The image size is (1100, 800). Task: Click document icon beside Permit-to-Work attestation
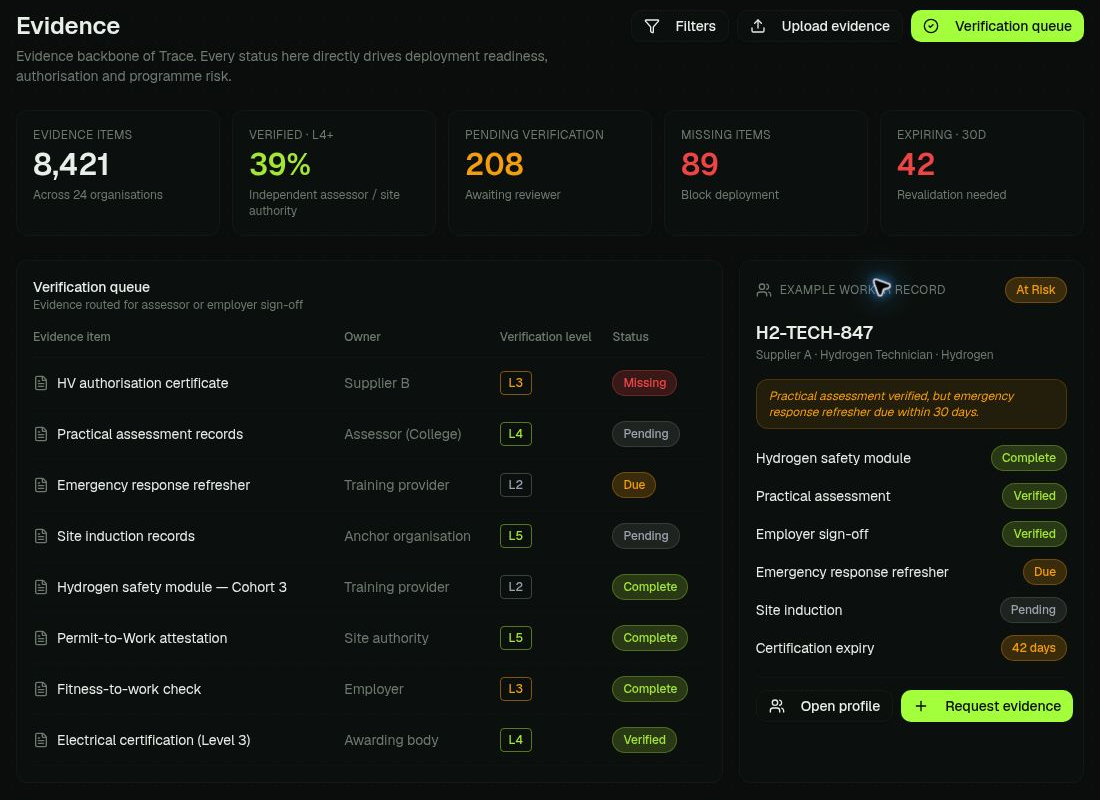(41, 638)
